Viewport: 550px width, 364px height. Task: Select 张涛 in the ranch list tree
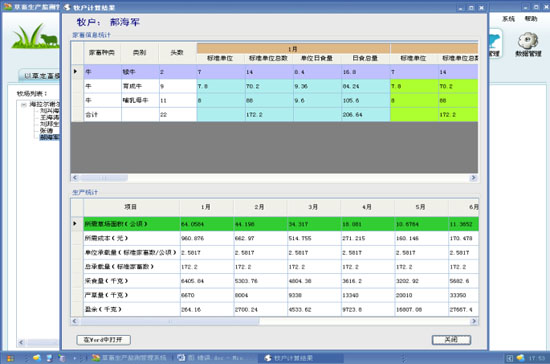tap(46, 130)
